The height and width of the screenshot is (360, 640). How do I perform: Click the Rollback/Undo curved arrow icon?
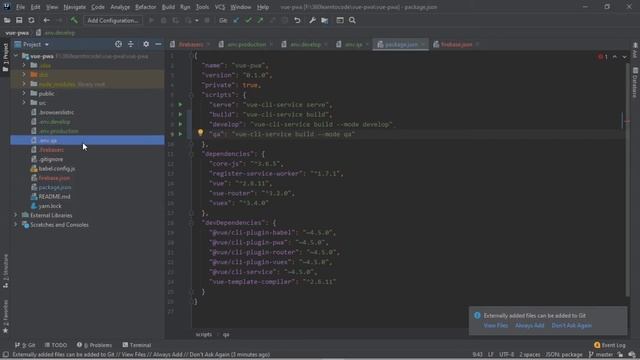click(x=297, y=20)
